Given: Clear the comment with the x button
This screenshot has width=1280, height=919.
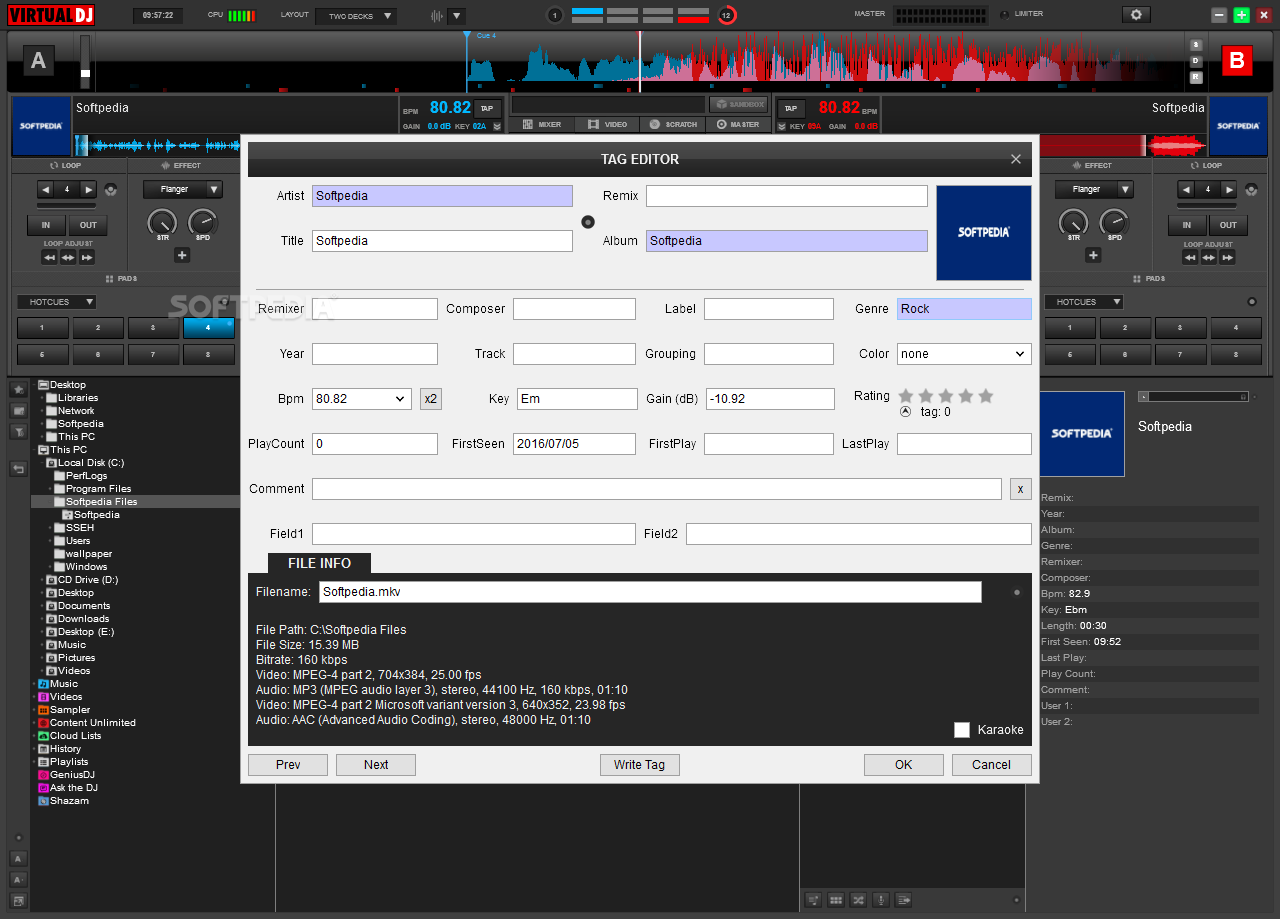Looking at the screenshot, I should pyautogui.click(x=1020, y=489).
